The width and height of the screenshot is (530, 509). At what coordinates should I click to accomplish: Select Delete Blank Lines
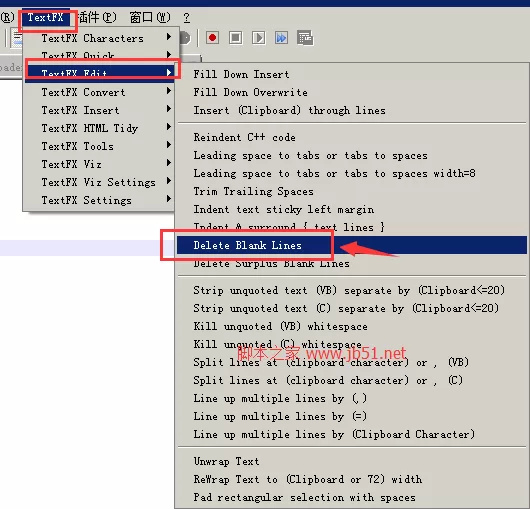tap(352, 245)
